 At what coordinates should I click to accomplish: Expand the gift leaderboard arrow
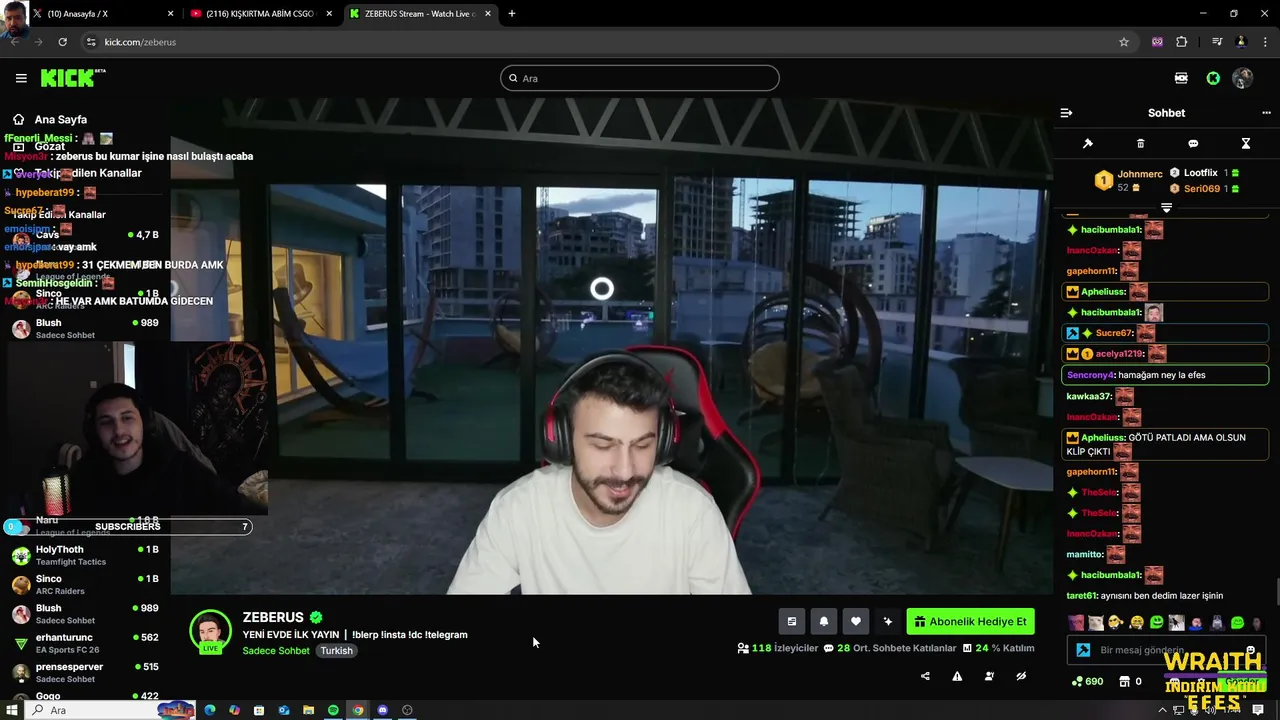pos(1166,207)
